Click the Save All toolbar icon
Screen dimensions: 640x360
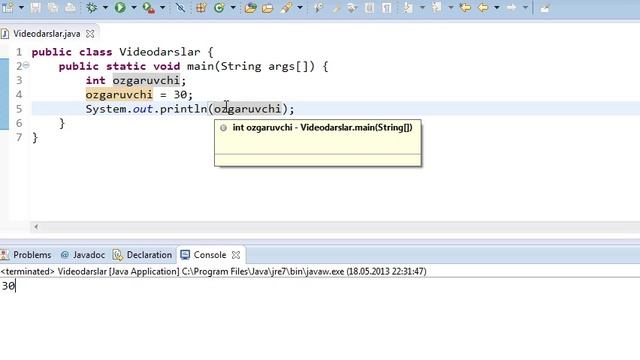click(53, 7)
